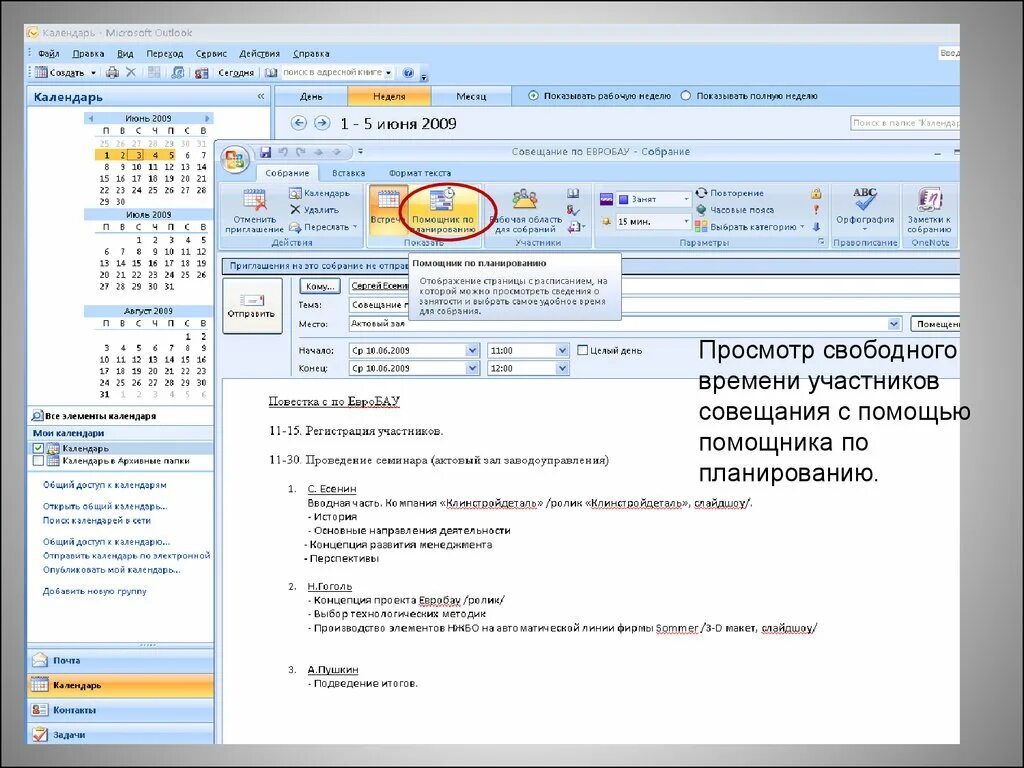Open help with the blue question icon
Viewport: 1024px width, 768px height.
[x=408, y=72]
